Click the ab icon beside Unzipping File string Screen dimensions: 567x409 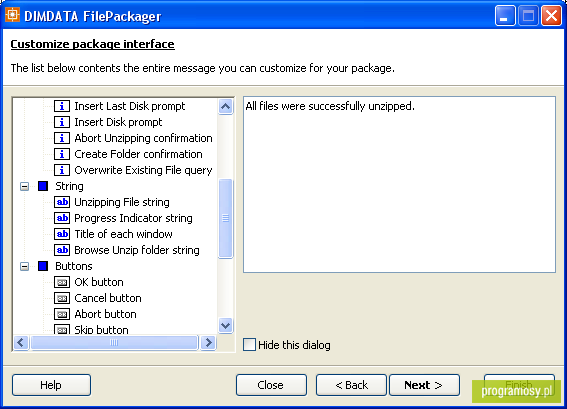pos(62,202)
